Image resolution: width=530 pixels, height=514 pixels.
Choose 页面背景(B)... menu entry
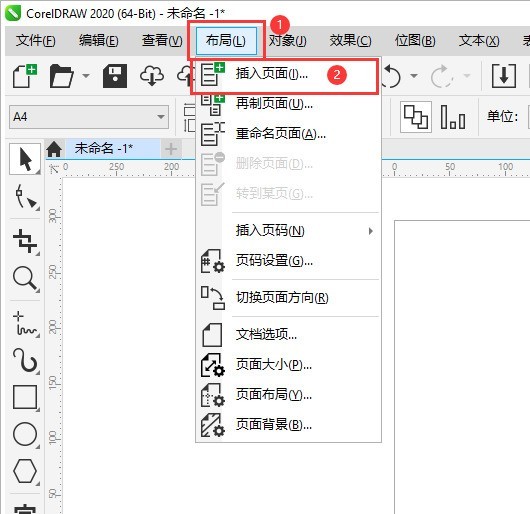click(x=289, y=424)
